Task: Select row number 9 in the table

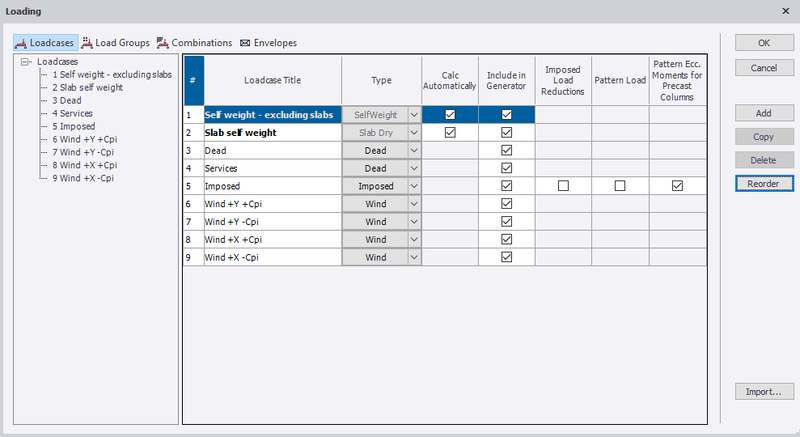Action: pos(193,258)
